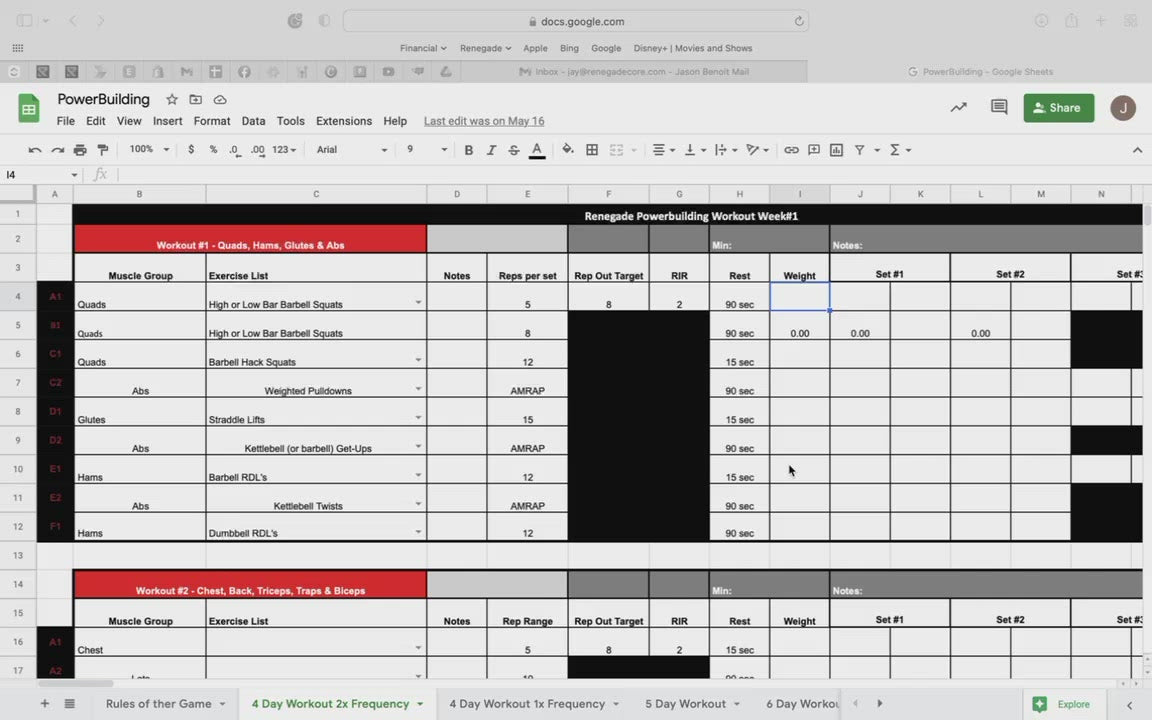
Task: Open the Extensions menu
Action: tap(343, 121)
